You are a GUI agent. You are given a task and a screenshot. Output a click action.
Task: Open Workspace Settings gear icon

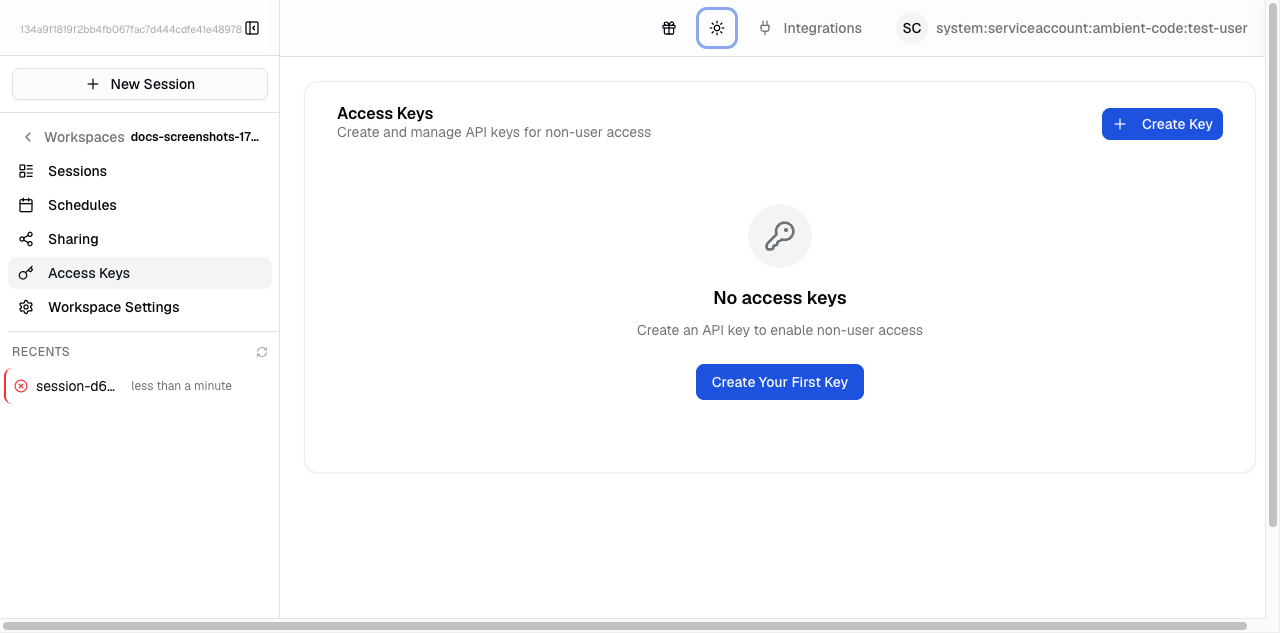tap(26, 306)
